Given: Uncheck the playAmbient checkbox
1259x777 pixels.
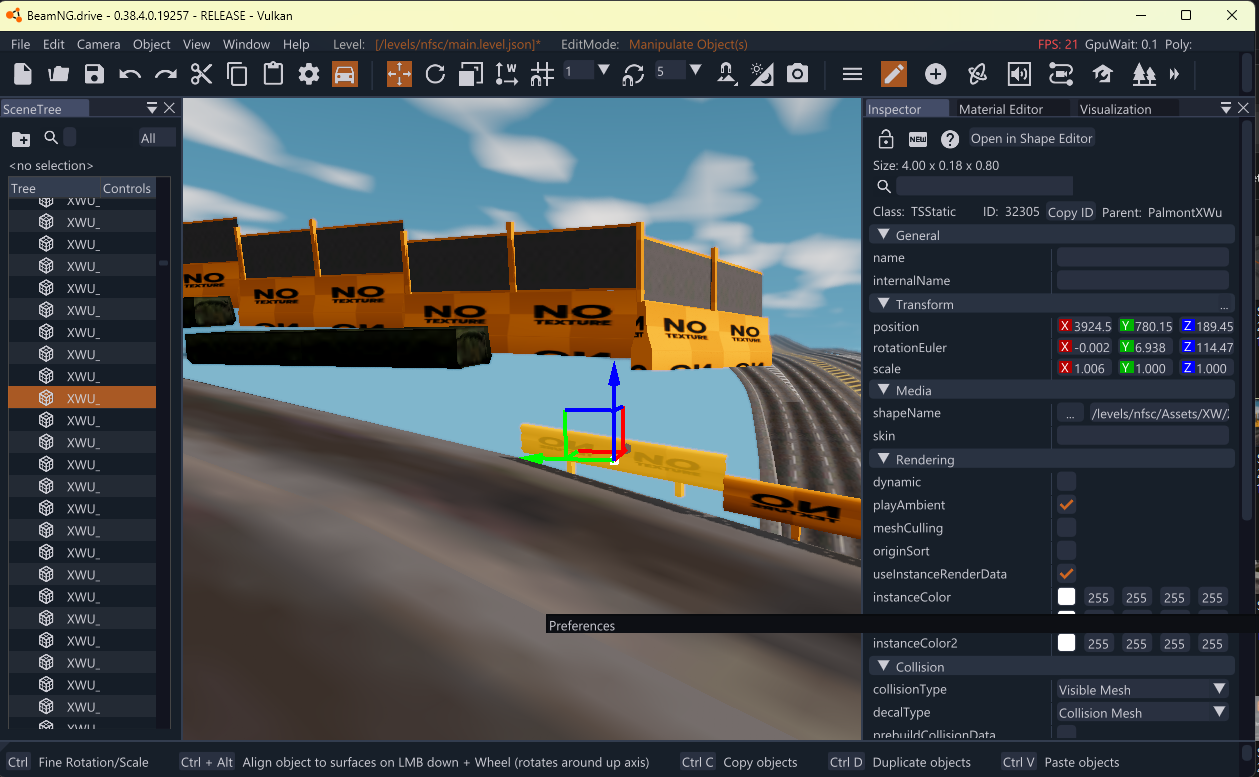Looking at the screenshot, I should point(1067,505).
